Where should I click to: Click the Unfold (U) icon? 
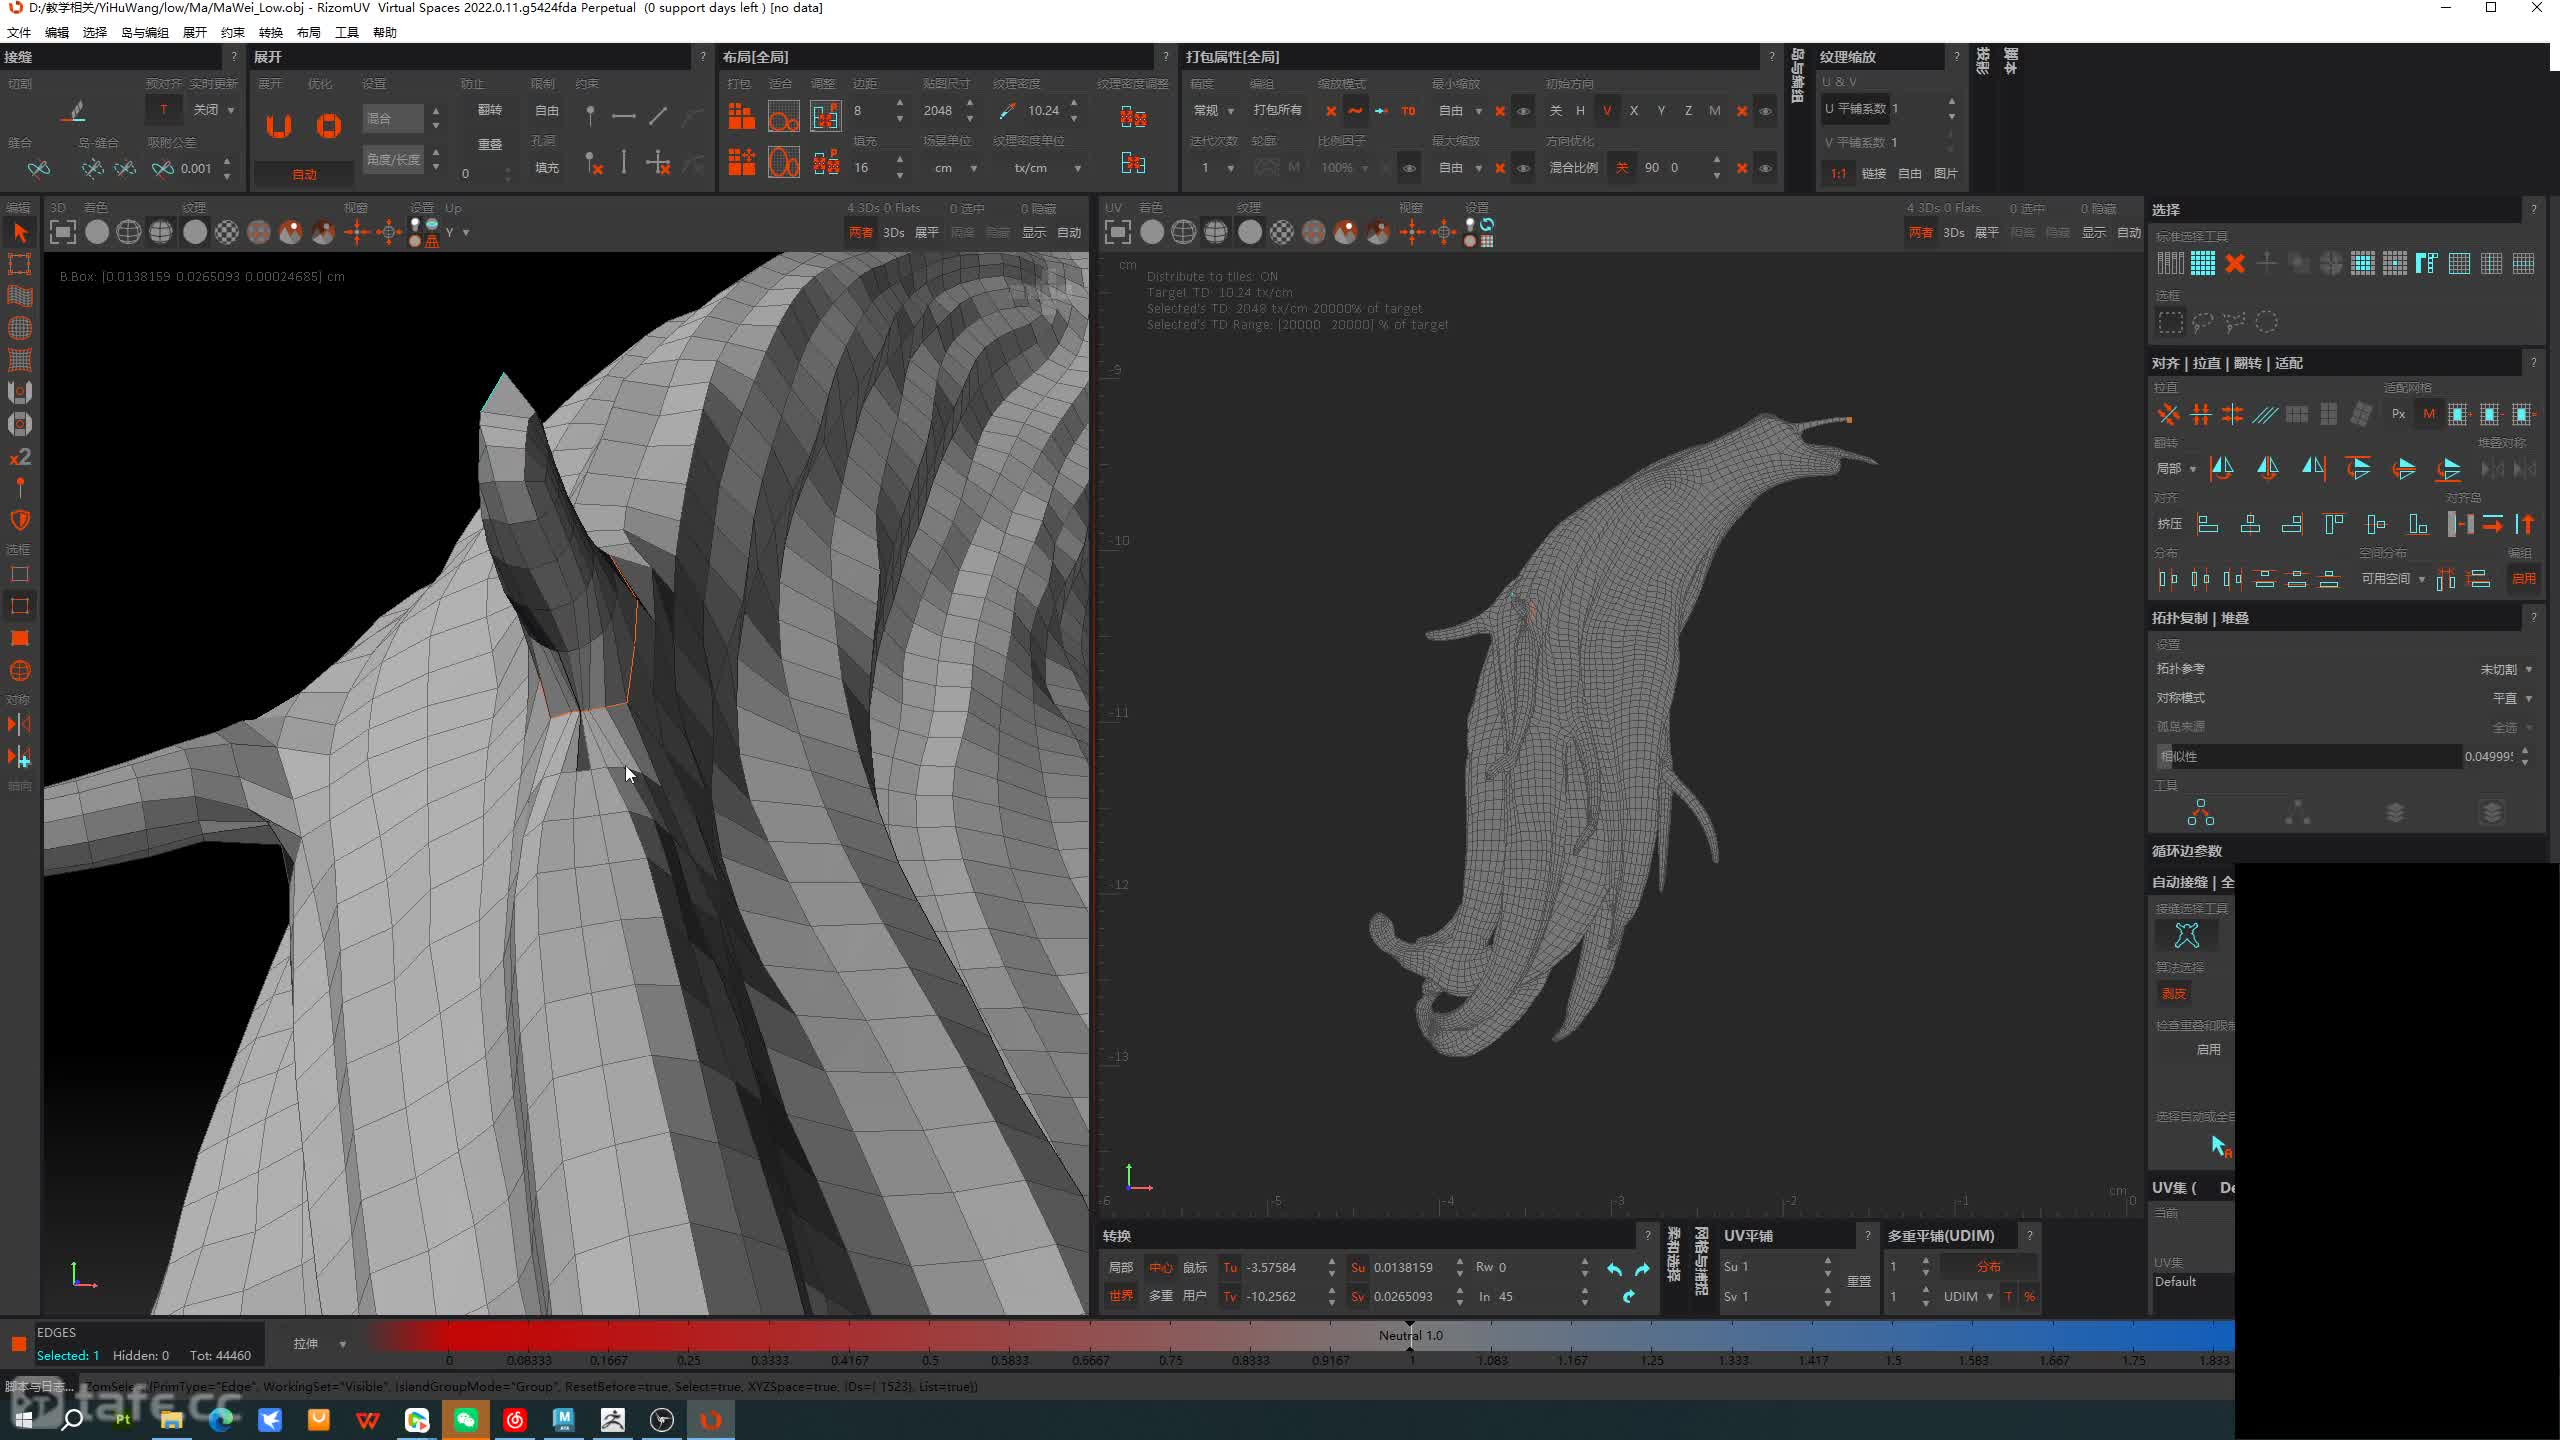[279, 126]
